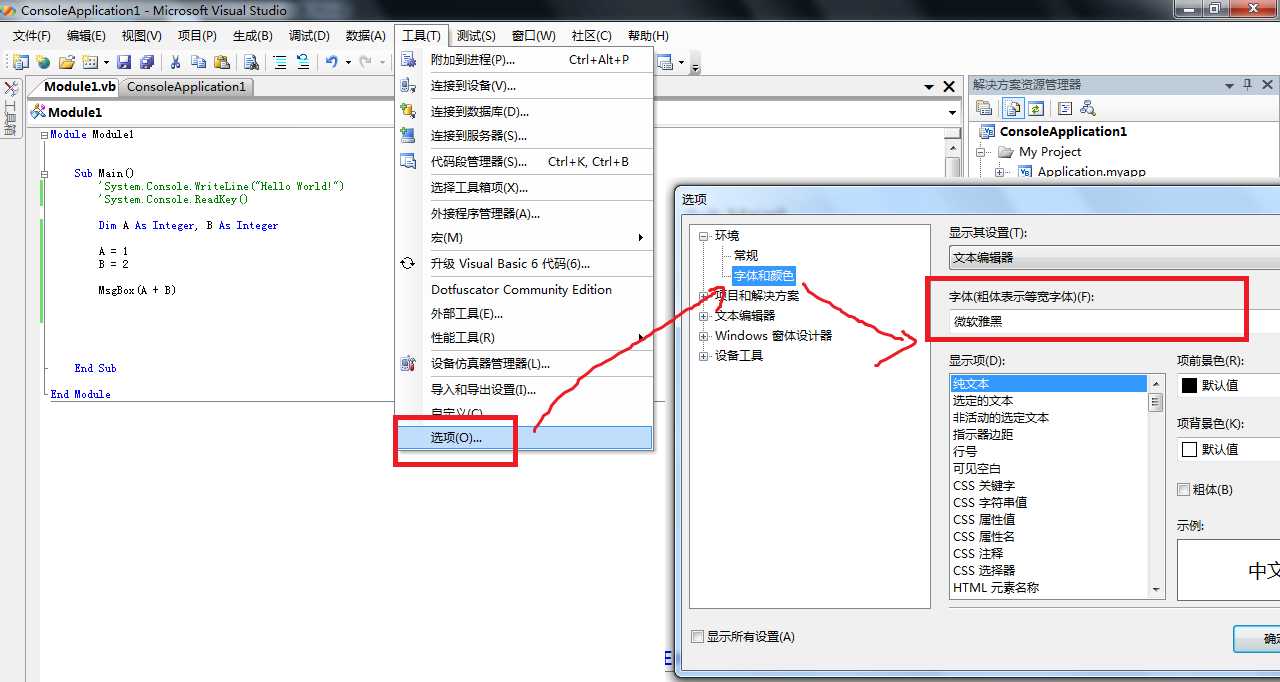The width and height of the screenshot is (1280, 682).
Task: Click the Undo arrow icon
Action: [x=332, y=62]
